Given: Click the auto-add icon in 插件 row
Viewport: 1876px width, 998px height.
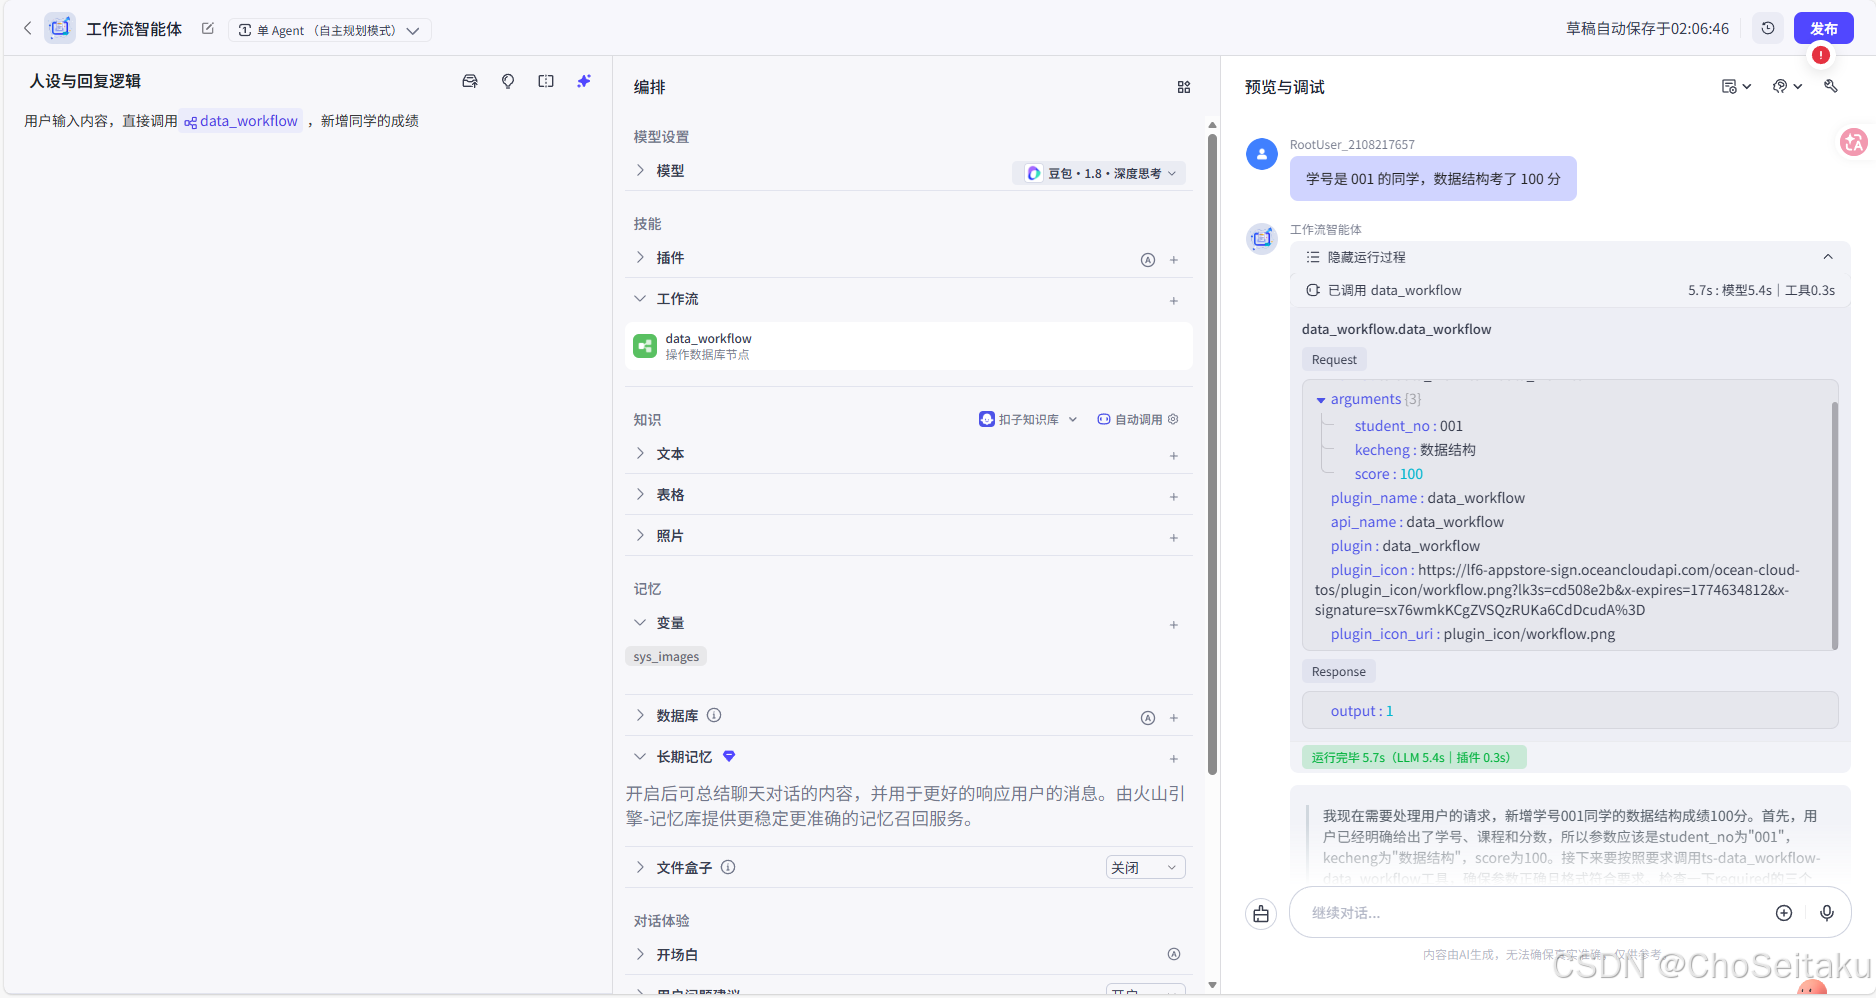Looking at the screenshot, I should point(1148,260).
